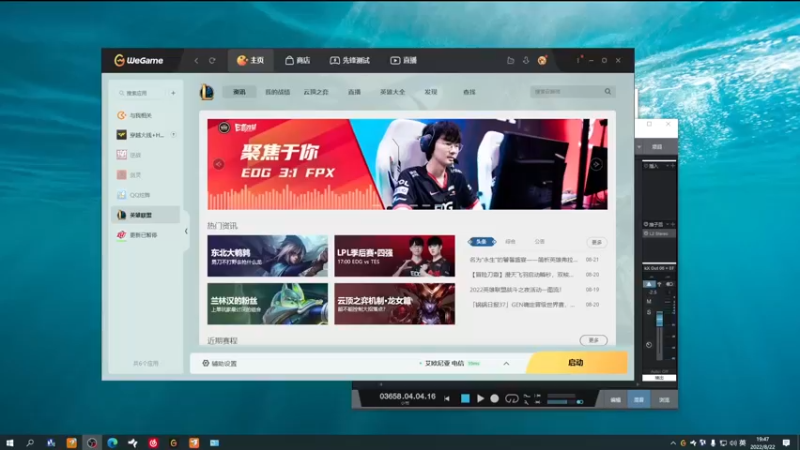Screen dimensions: 800x450
Task: Open Microsoft Edge from the taskbar
Action: click(x=112, y=442)
